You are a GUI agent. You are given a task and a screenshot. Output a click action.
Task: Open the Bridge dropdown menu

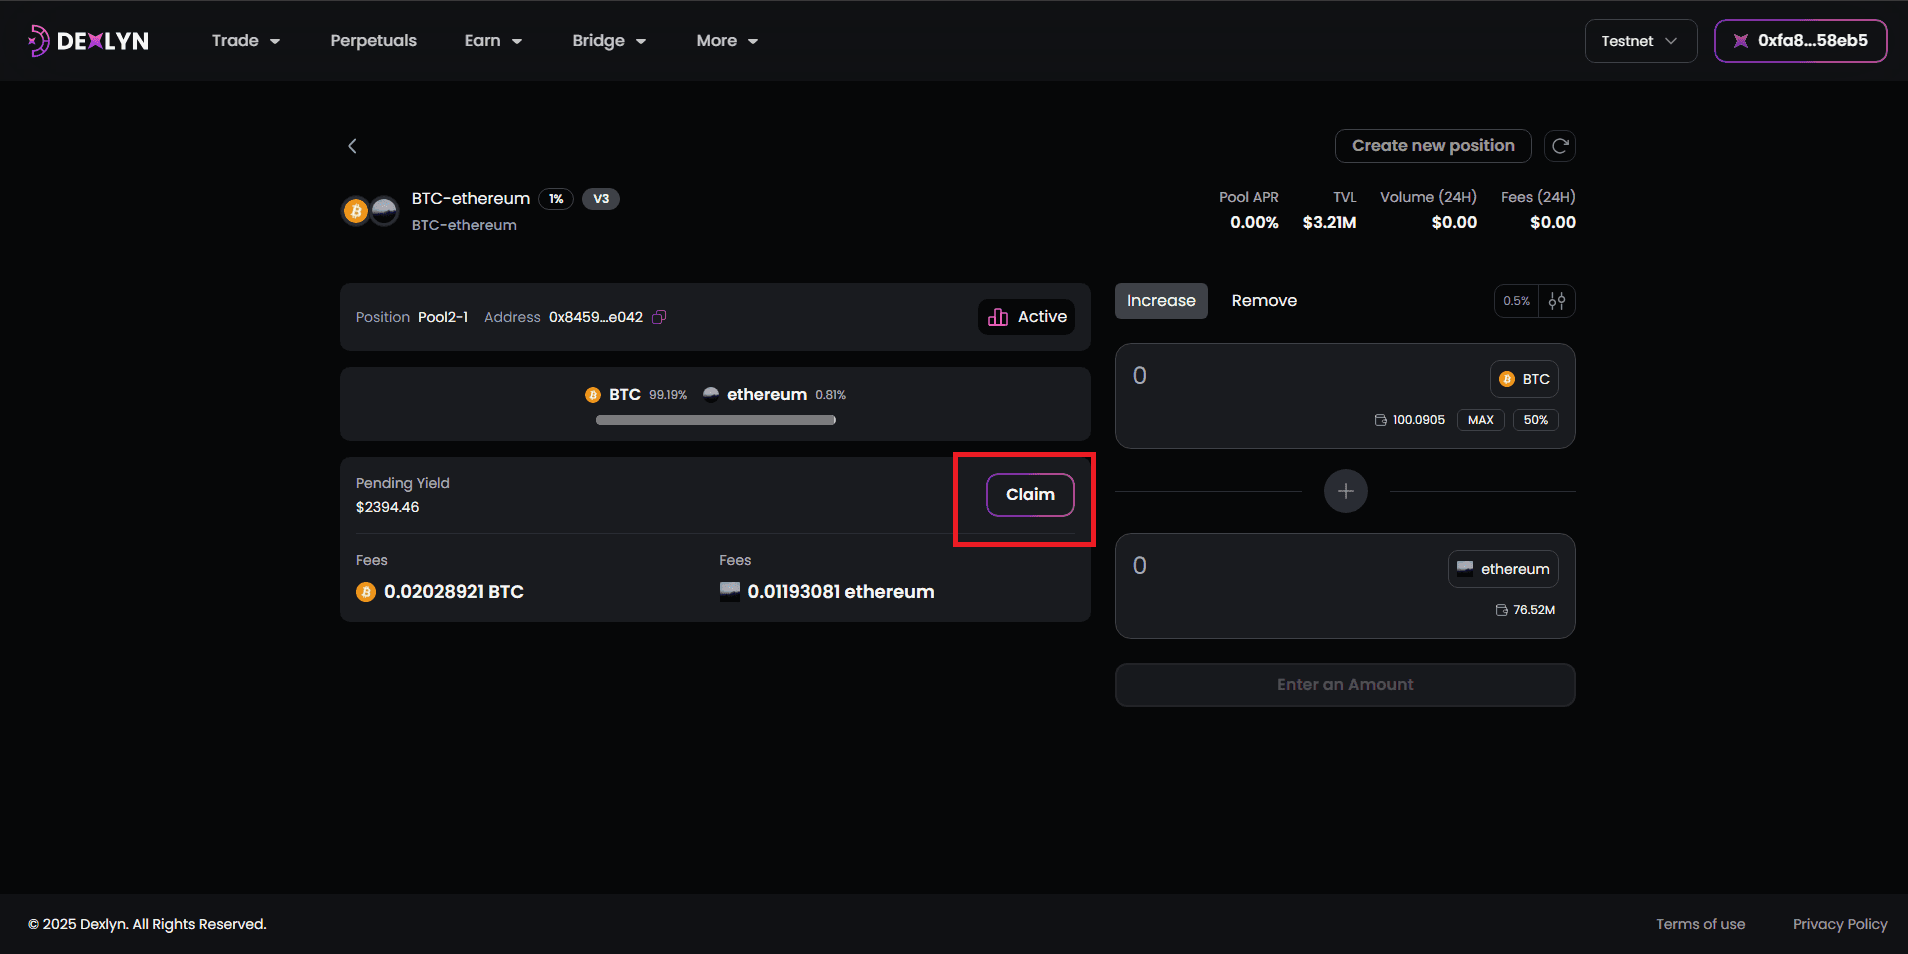pyautogui.click(x=608, y=41)
